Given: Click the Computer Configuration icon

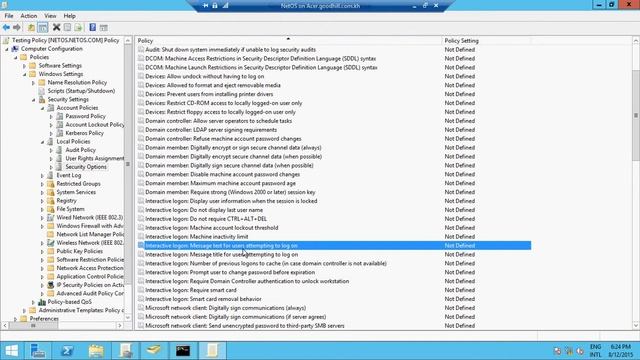Looking at the screenshot, I should [x=15, y=49].
